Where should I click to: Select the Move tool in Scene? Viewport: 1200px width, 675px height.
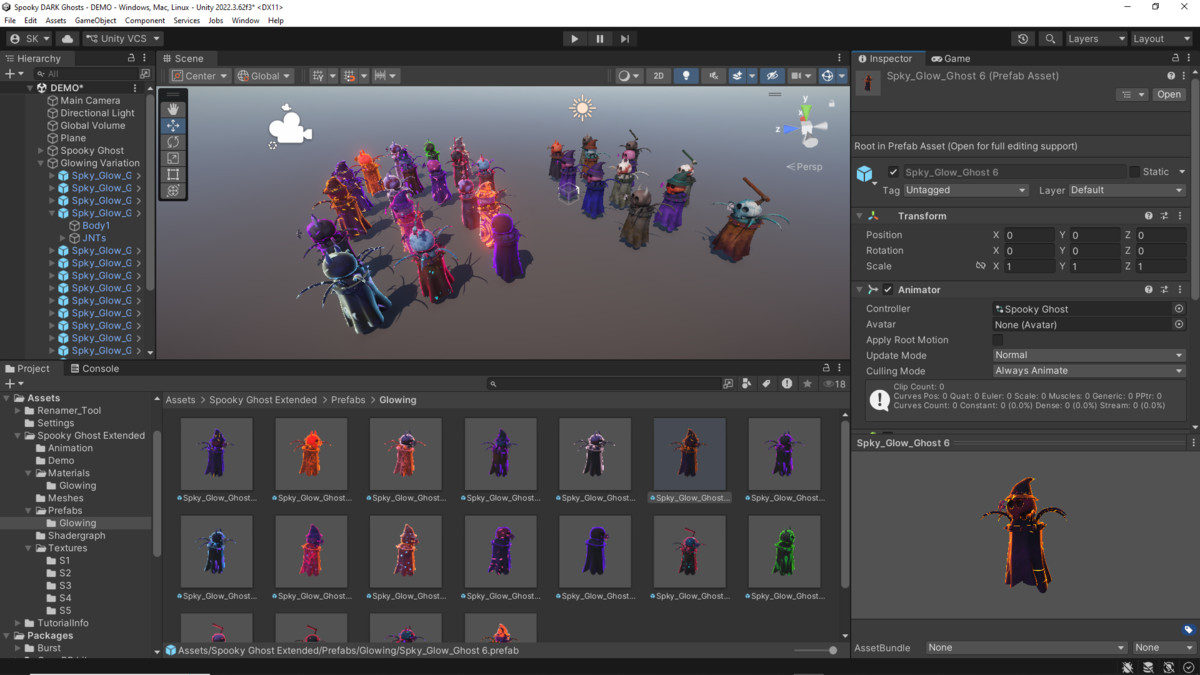point(174,126)
